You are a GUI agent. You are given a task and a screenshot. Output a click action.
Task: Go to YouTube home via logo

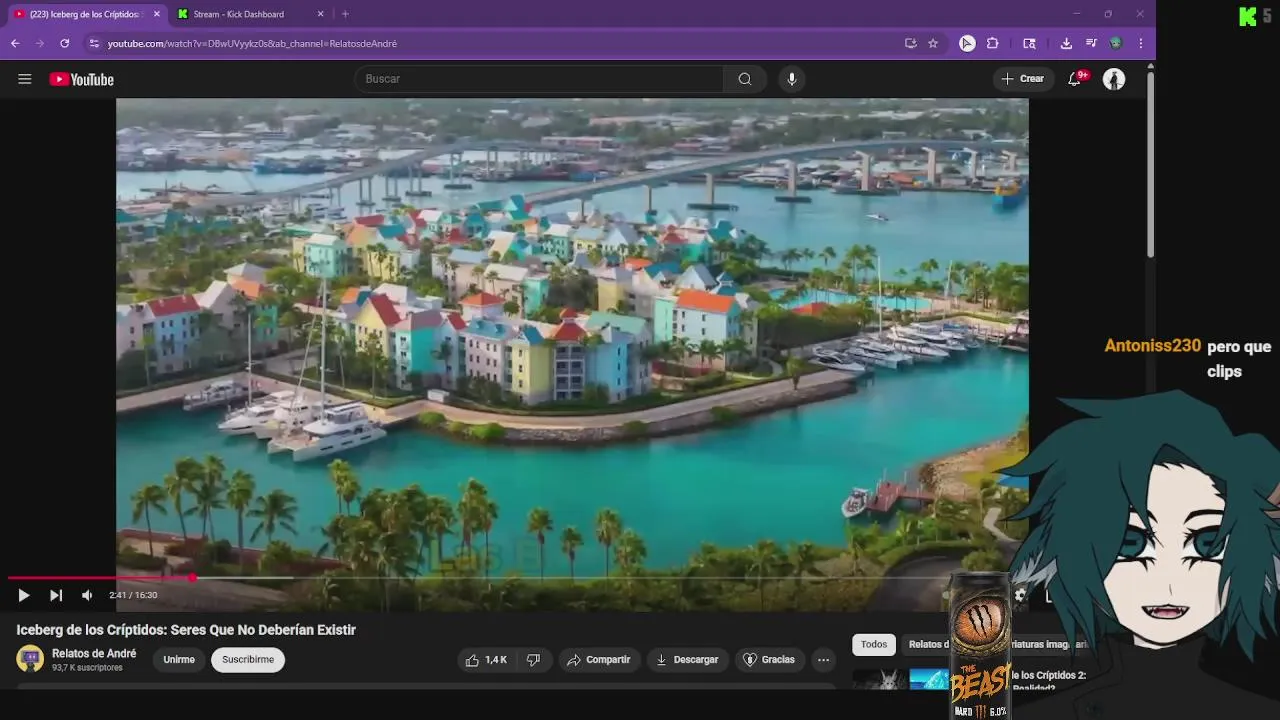point(81,79)
